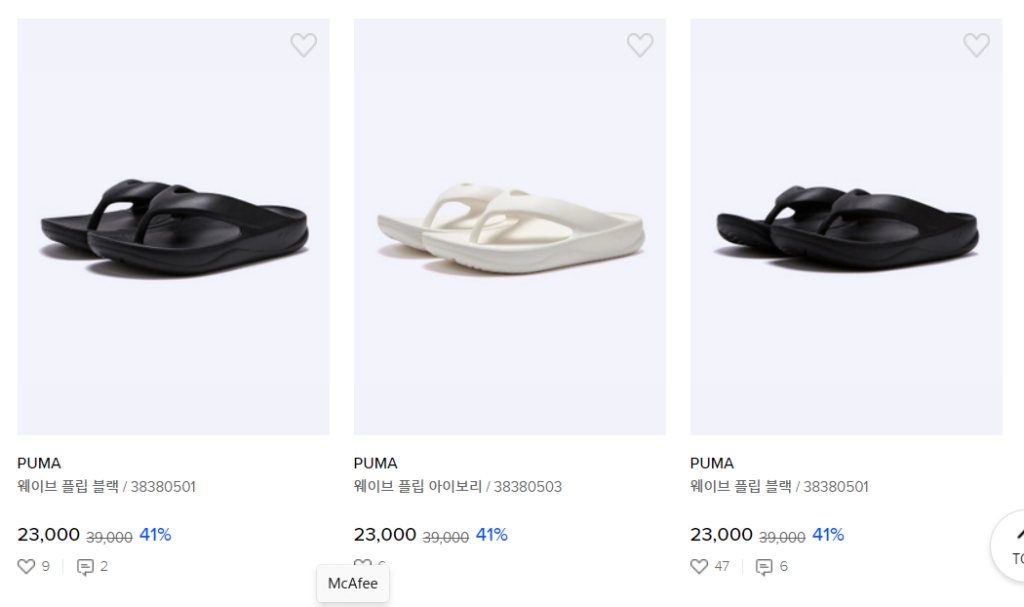Open reviews icon showing 2 comments
Image resolution: width=1024 pixels, height=607 pixels.
86,567
